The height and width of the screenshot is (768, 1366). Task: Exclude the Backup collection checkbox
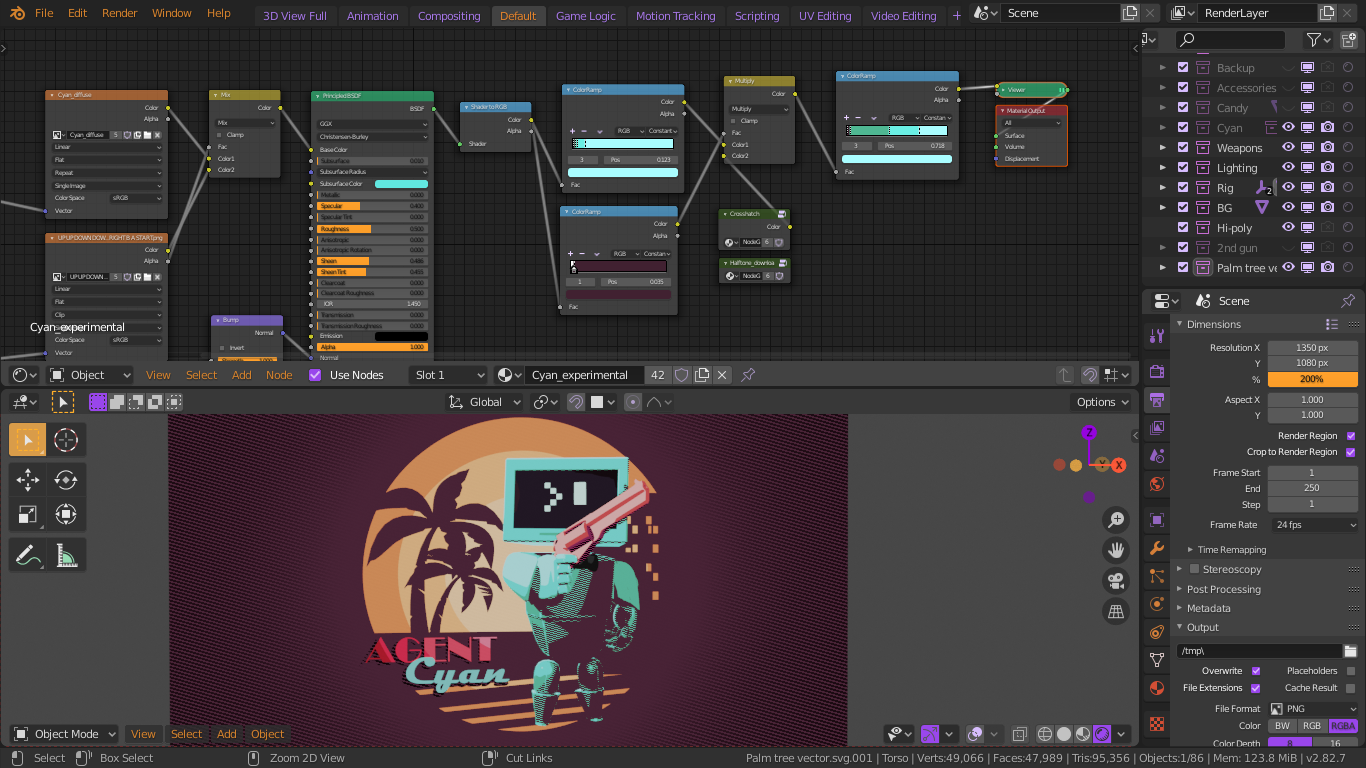click(1183, 68)
